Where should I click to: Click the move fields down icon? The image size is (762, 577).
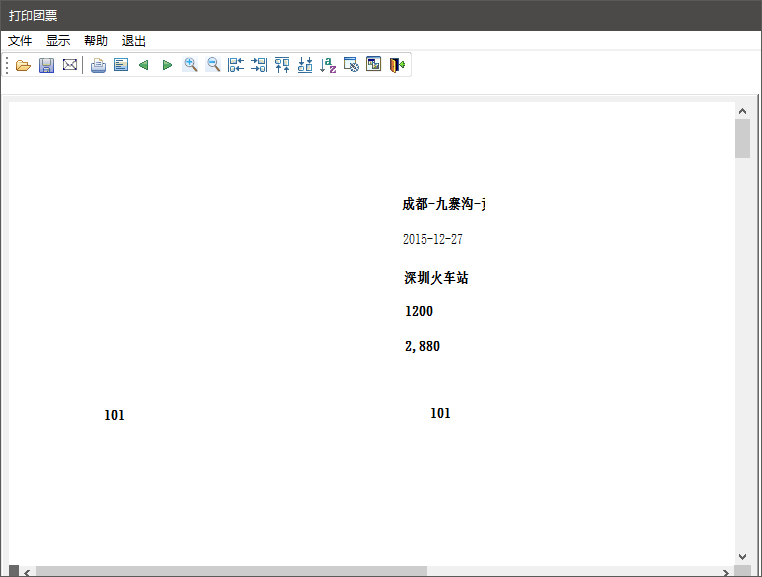(x=305, y=65)
